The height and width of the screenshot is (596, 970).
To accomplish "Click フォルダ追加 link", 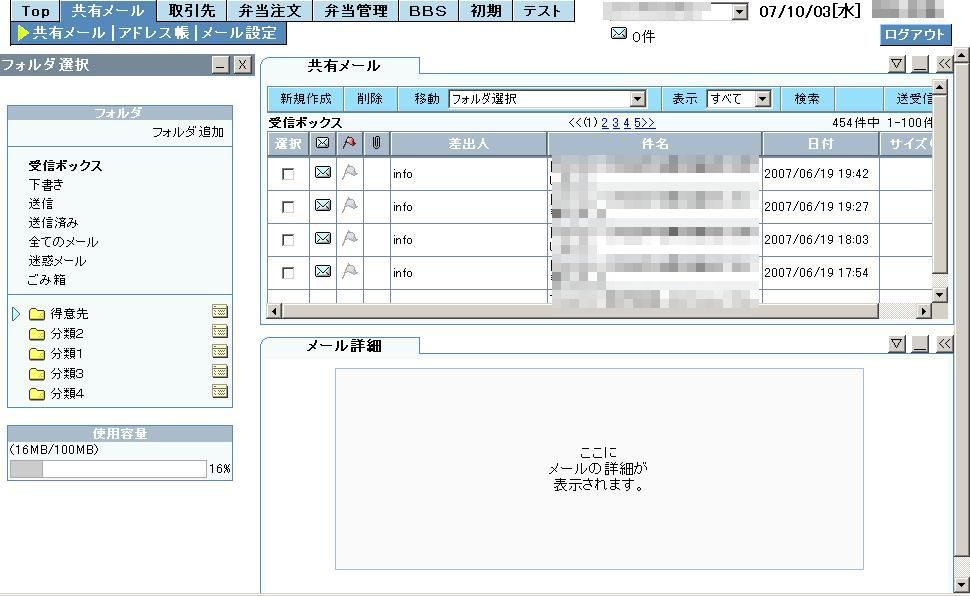I will coord(187,132).
